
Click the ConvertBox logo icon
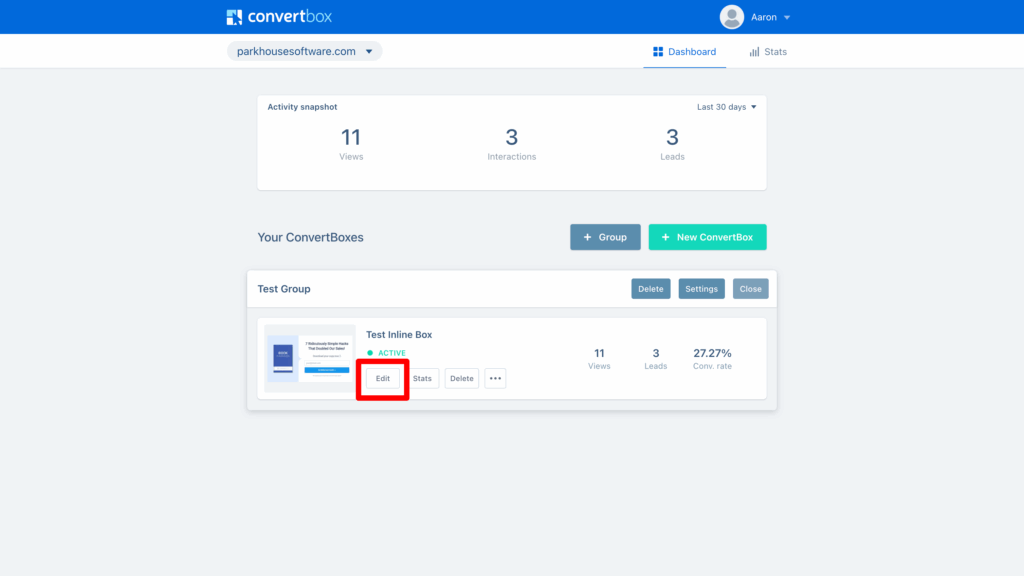[234, 17]
